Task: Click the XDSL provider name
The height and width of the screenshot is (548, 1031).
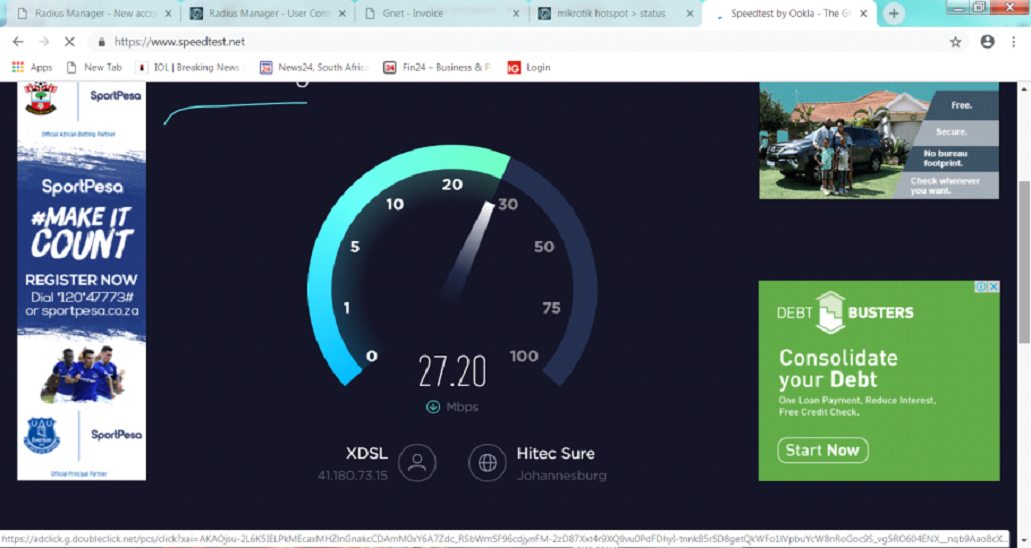Action: tap(367, 453)
